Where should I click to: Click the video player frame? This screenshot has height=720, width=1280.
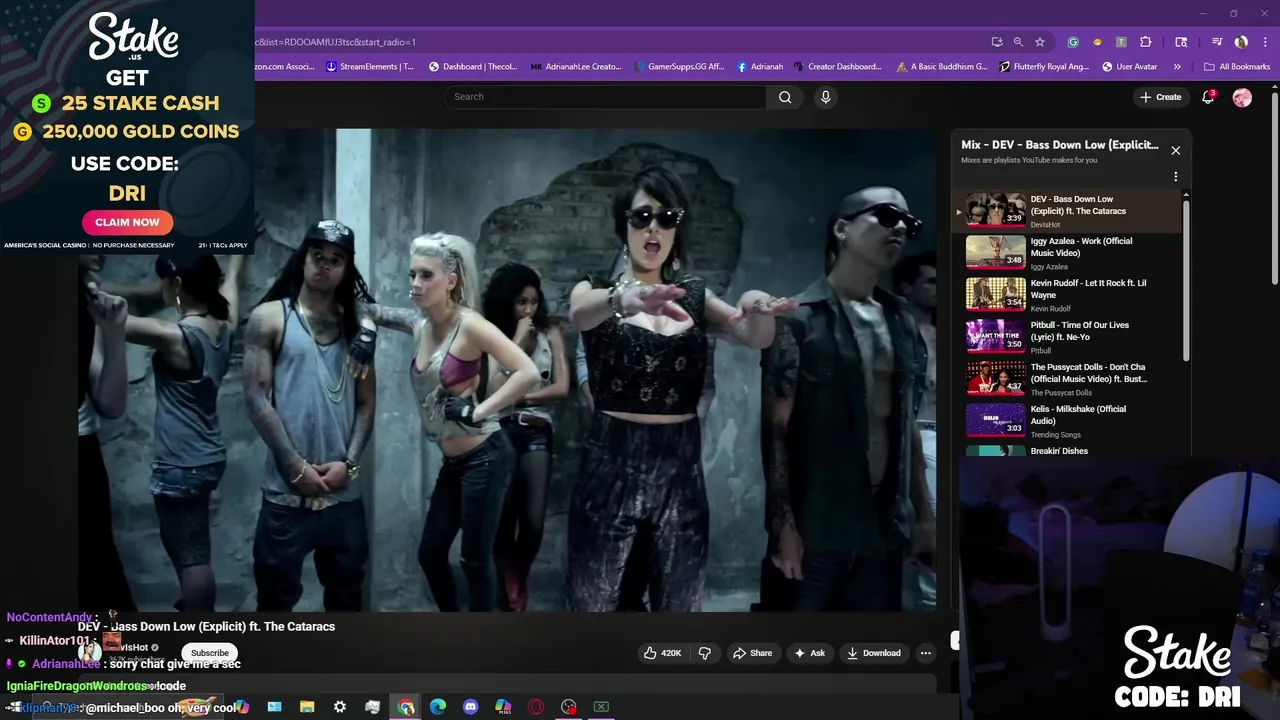pyautogui.click(x=507, y=369)
